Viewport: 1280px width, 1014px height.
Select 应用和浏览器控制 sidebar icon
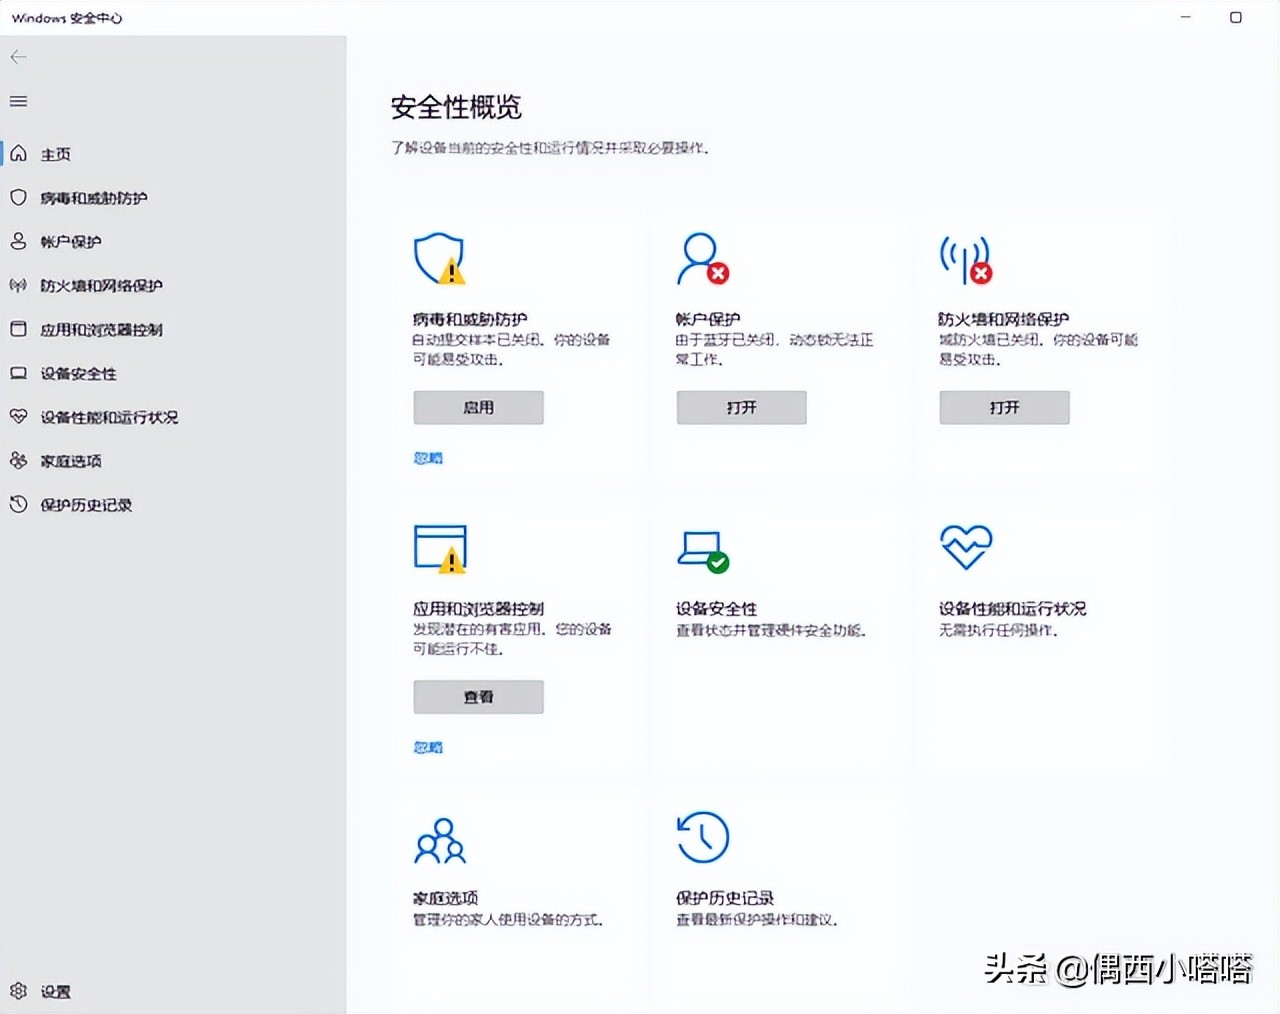tap(18, 329)
